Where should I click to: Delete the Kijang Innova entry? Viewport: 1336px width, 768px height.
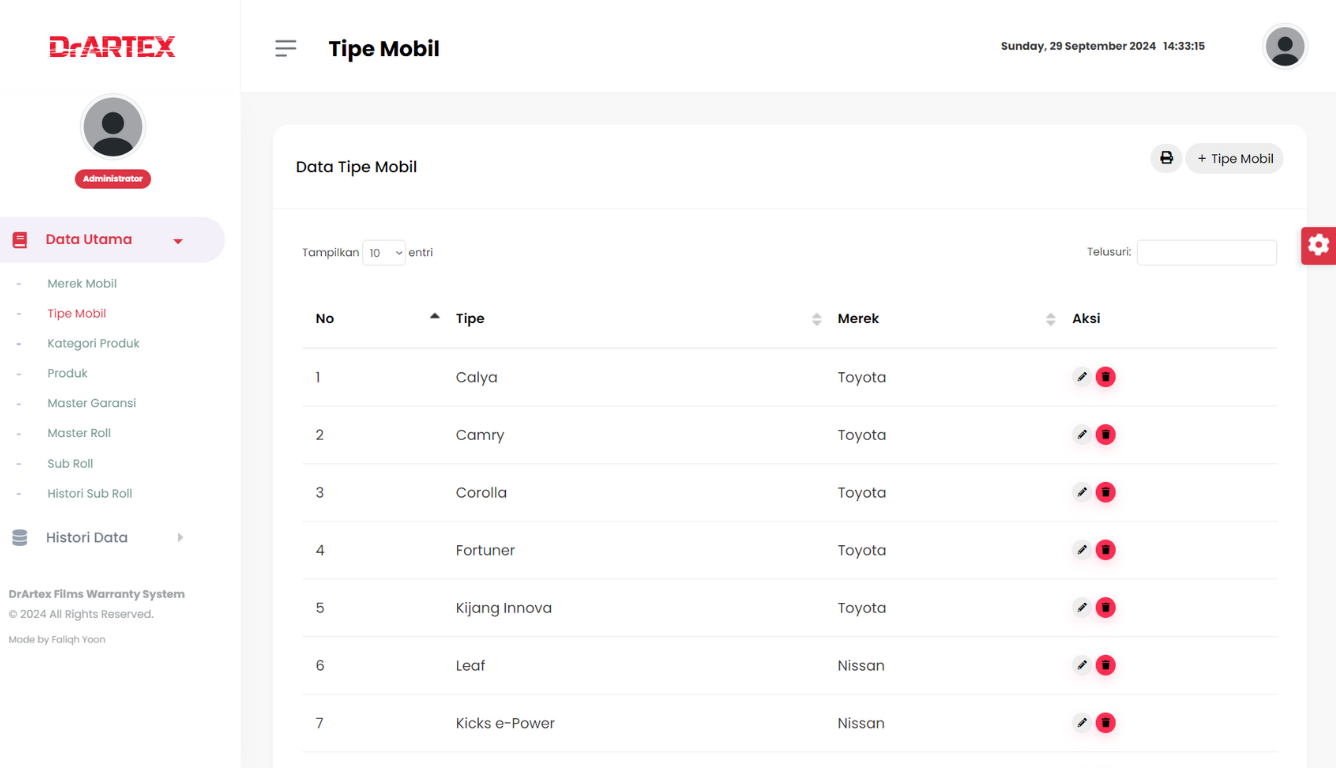1105,608
